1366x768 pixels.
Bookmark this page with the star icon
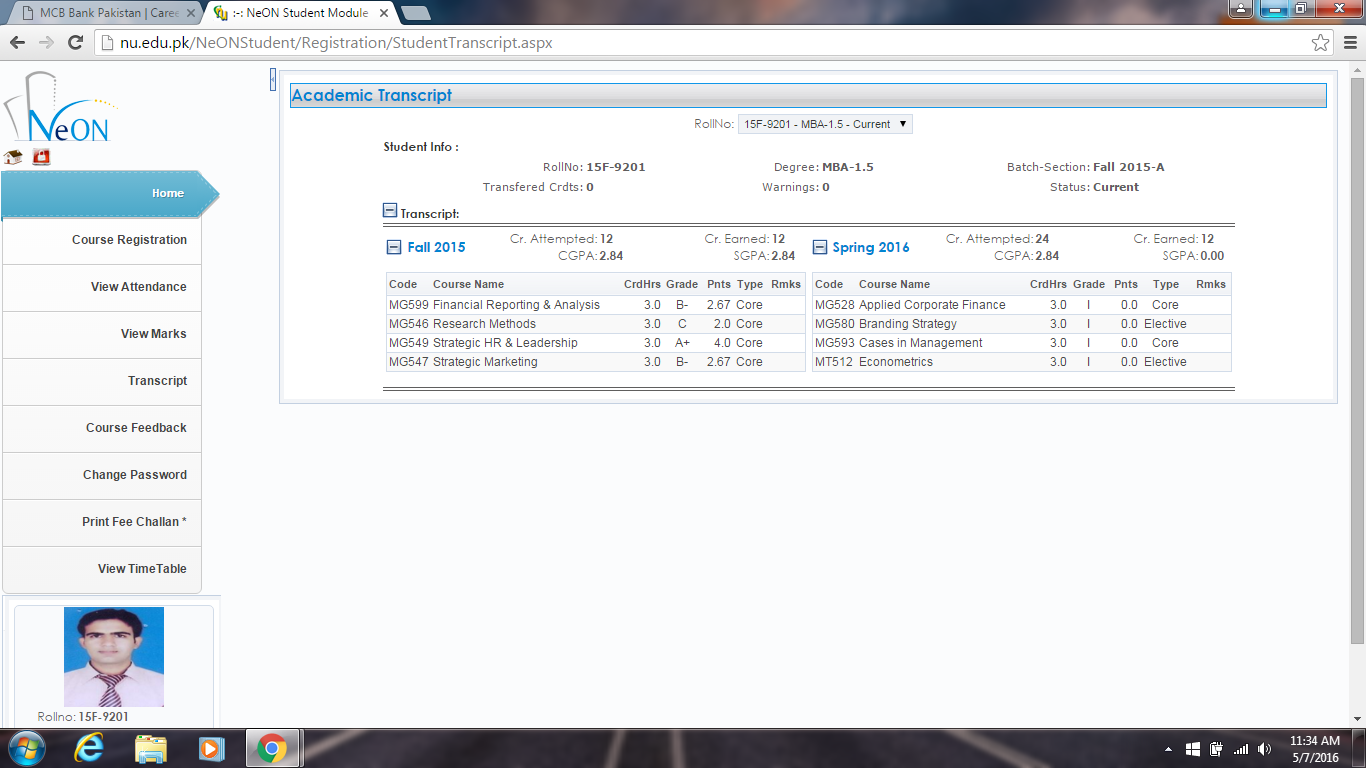tap(1320, 43)
